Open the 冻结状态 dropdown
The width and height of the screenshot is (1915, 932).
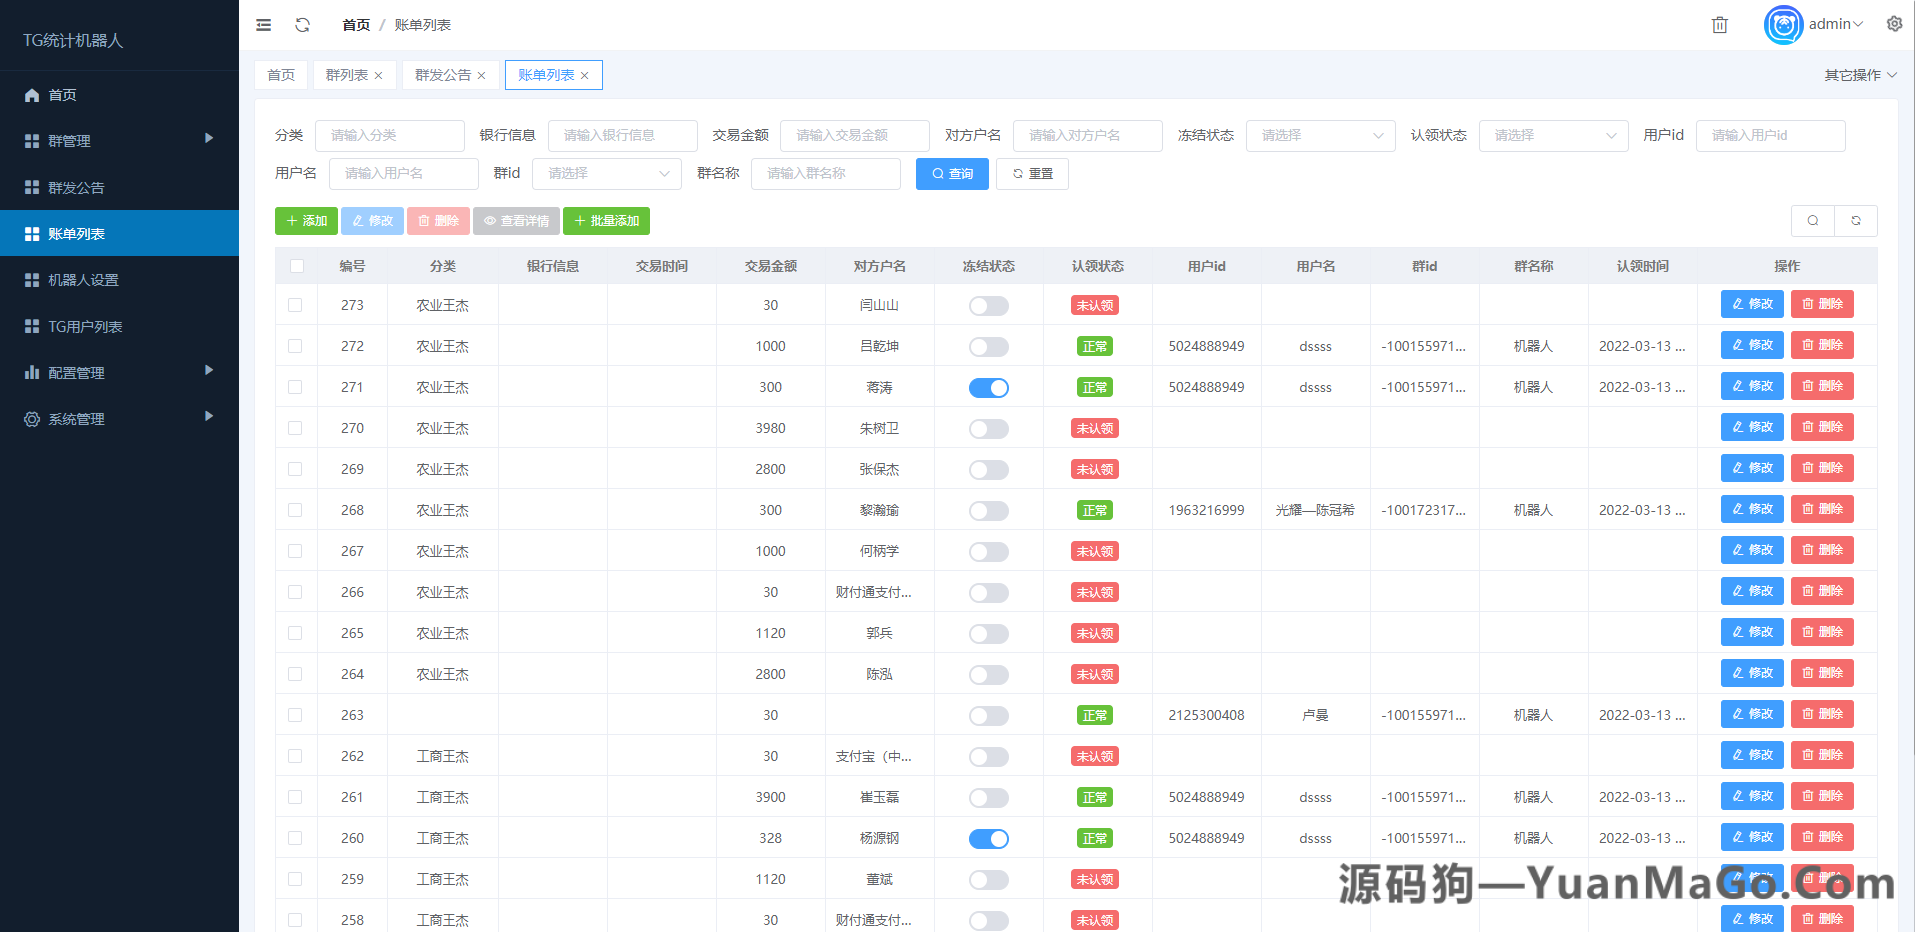[x=1320, y=135]
